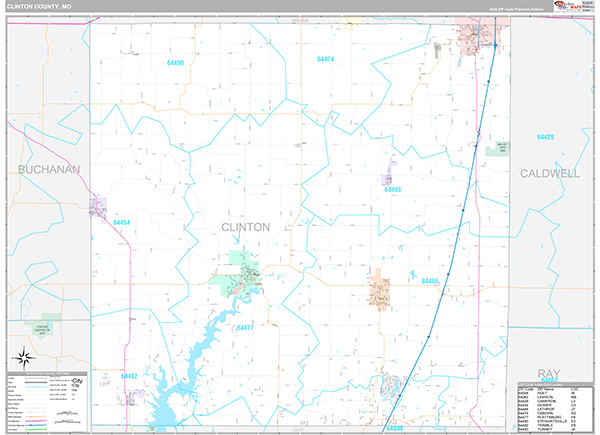
Task: Click the orange State Highways line in the legend
Action: (x=36, y=417)
